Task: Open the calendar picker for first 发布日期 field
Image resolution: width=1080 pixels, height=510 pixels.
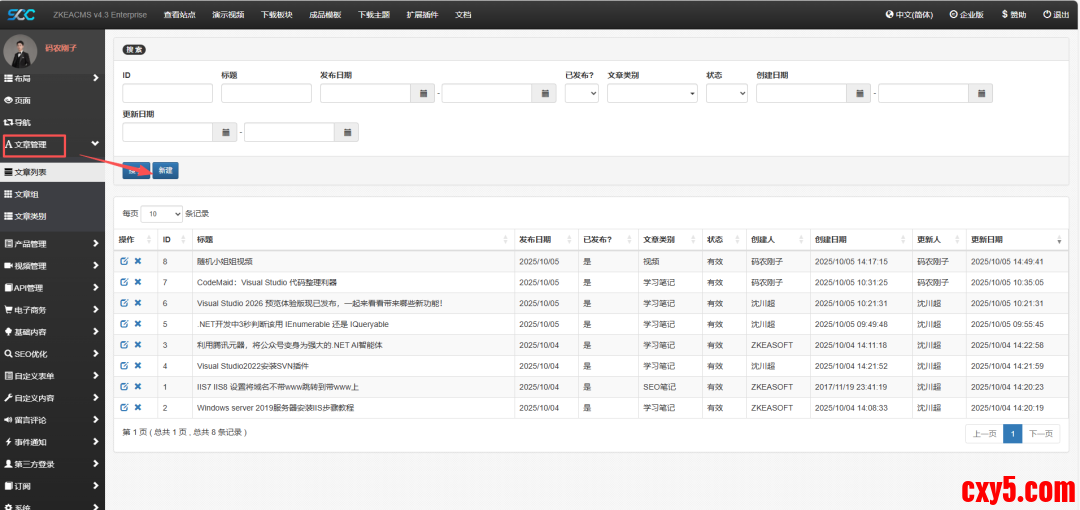Action: [424, 93]
